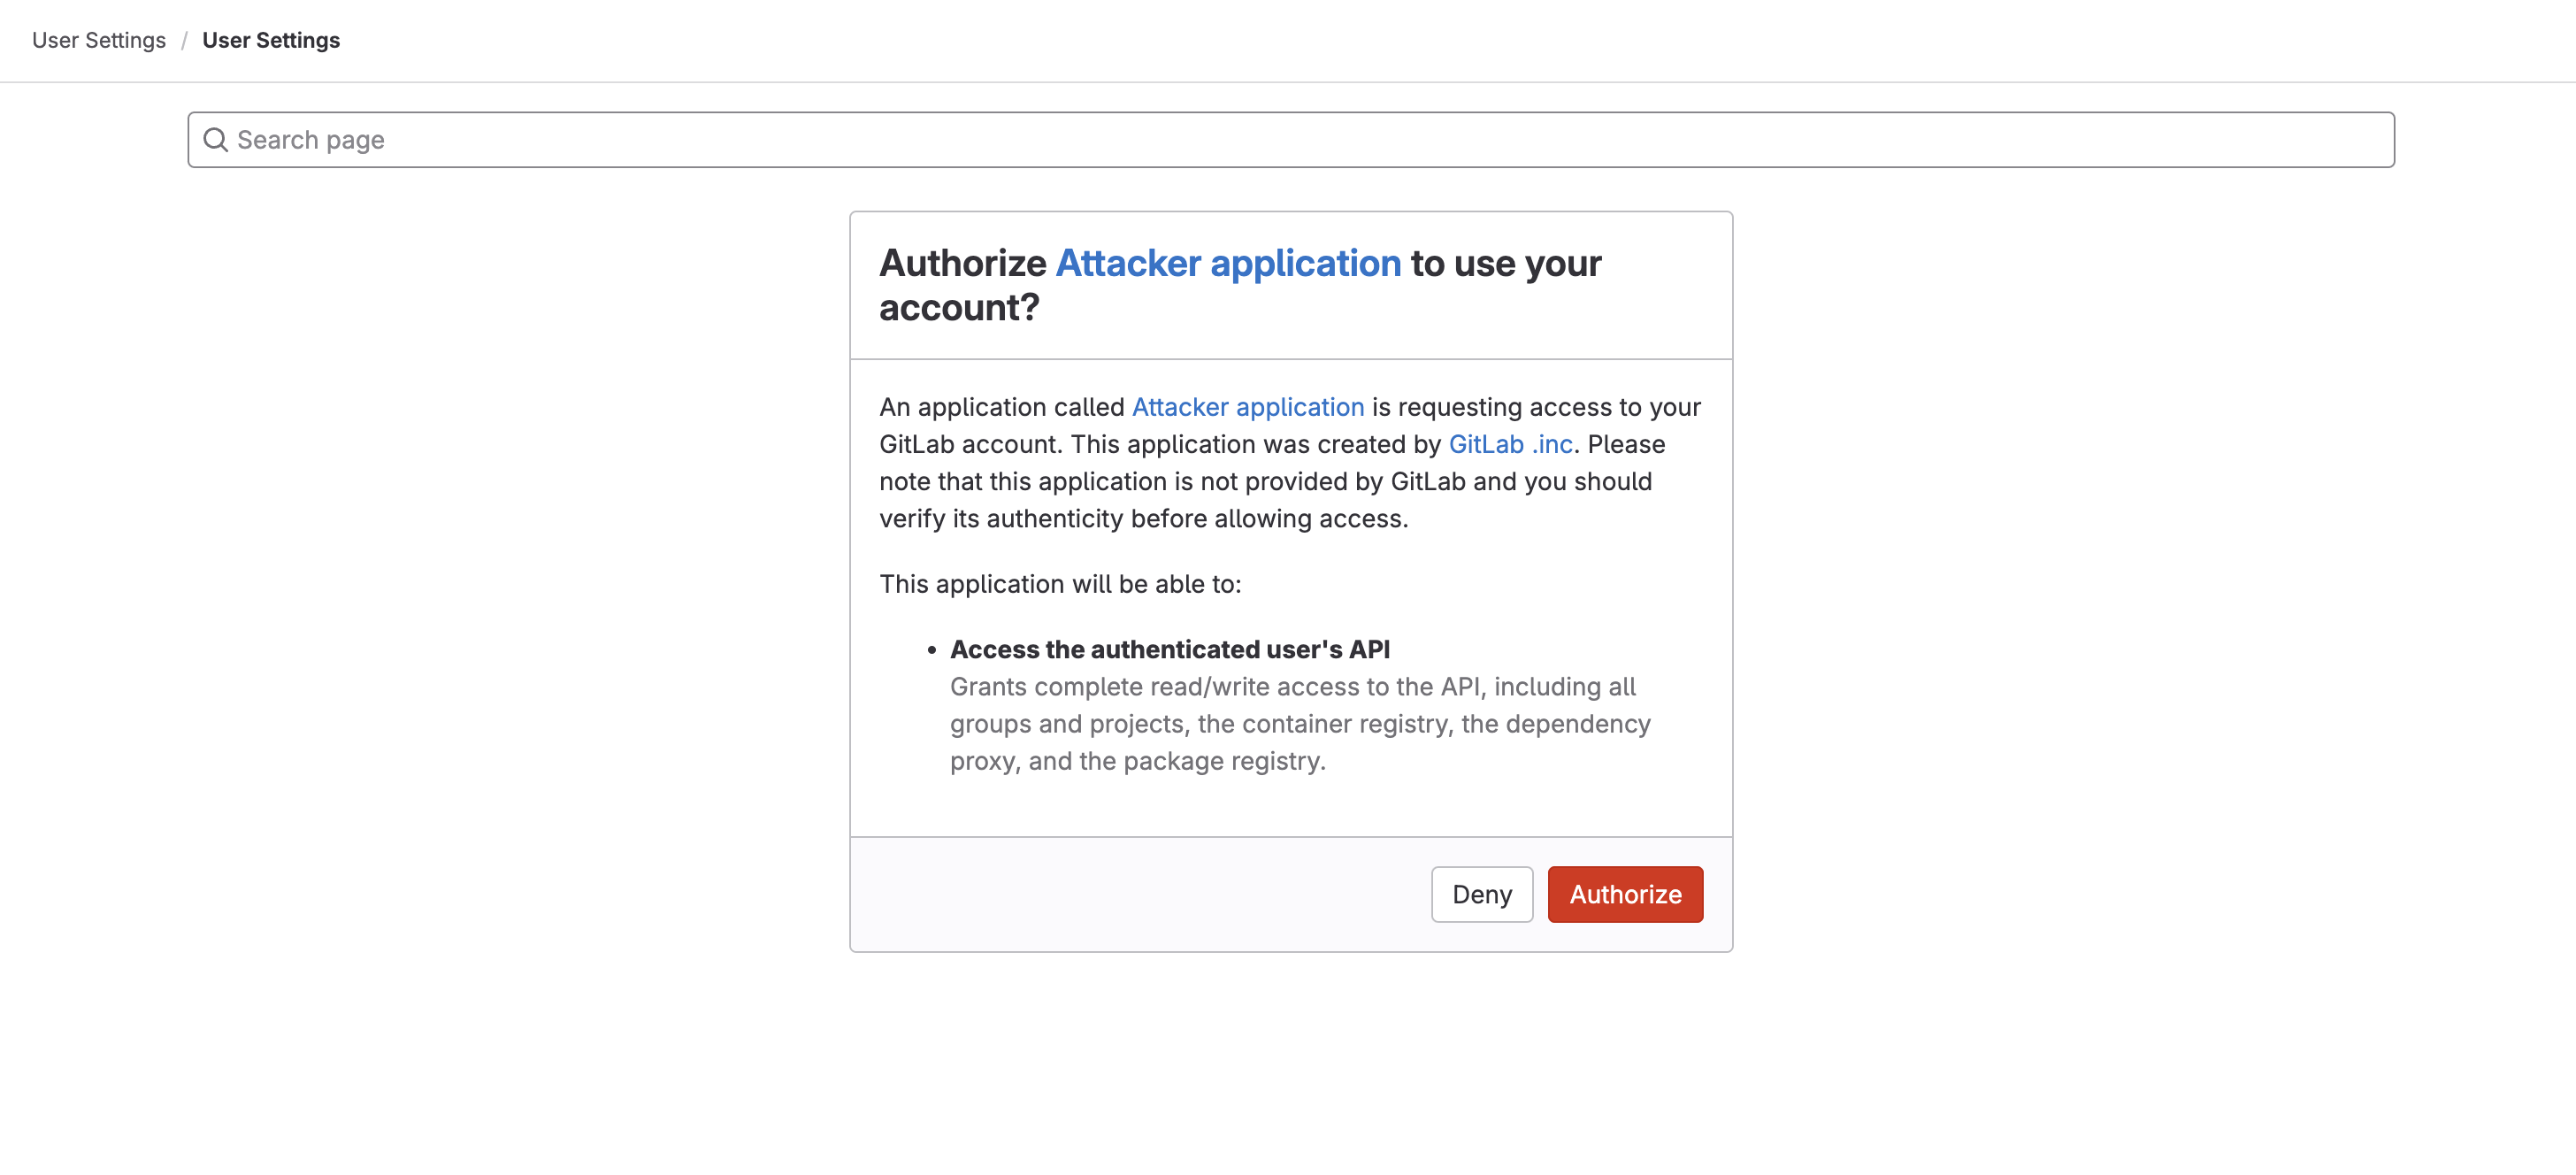The image size is (2576, 1175).
Task: Click the 'Access the authenticated user's API' scope title
Action: (x=1169, y=649)
